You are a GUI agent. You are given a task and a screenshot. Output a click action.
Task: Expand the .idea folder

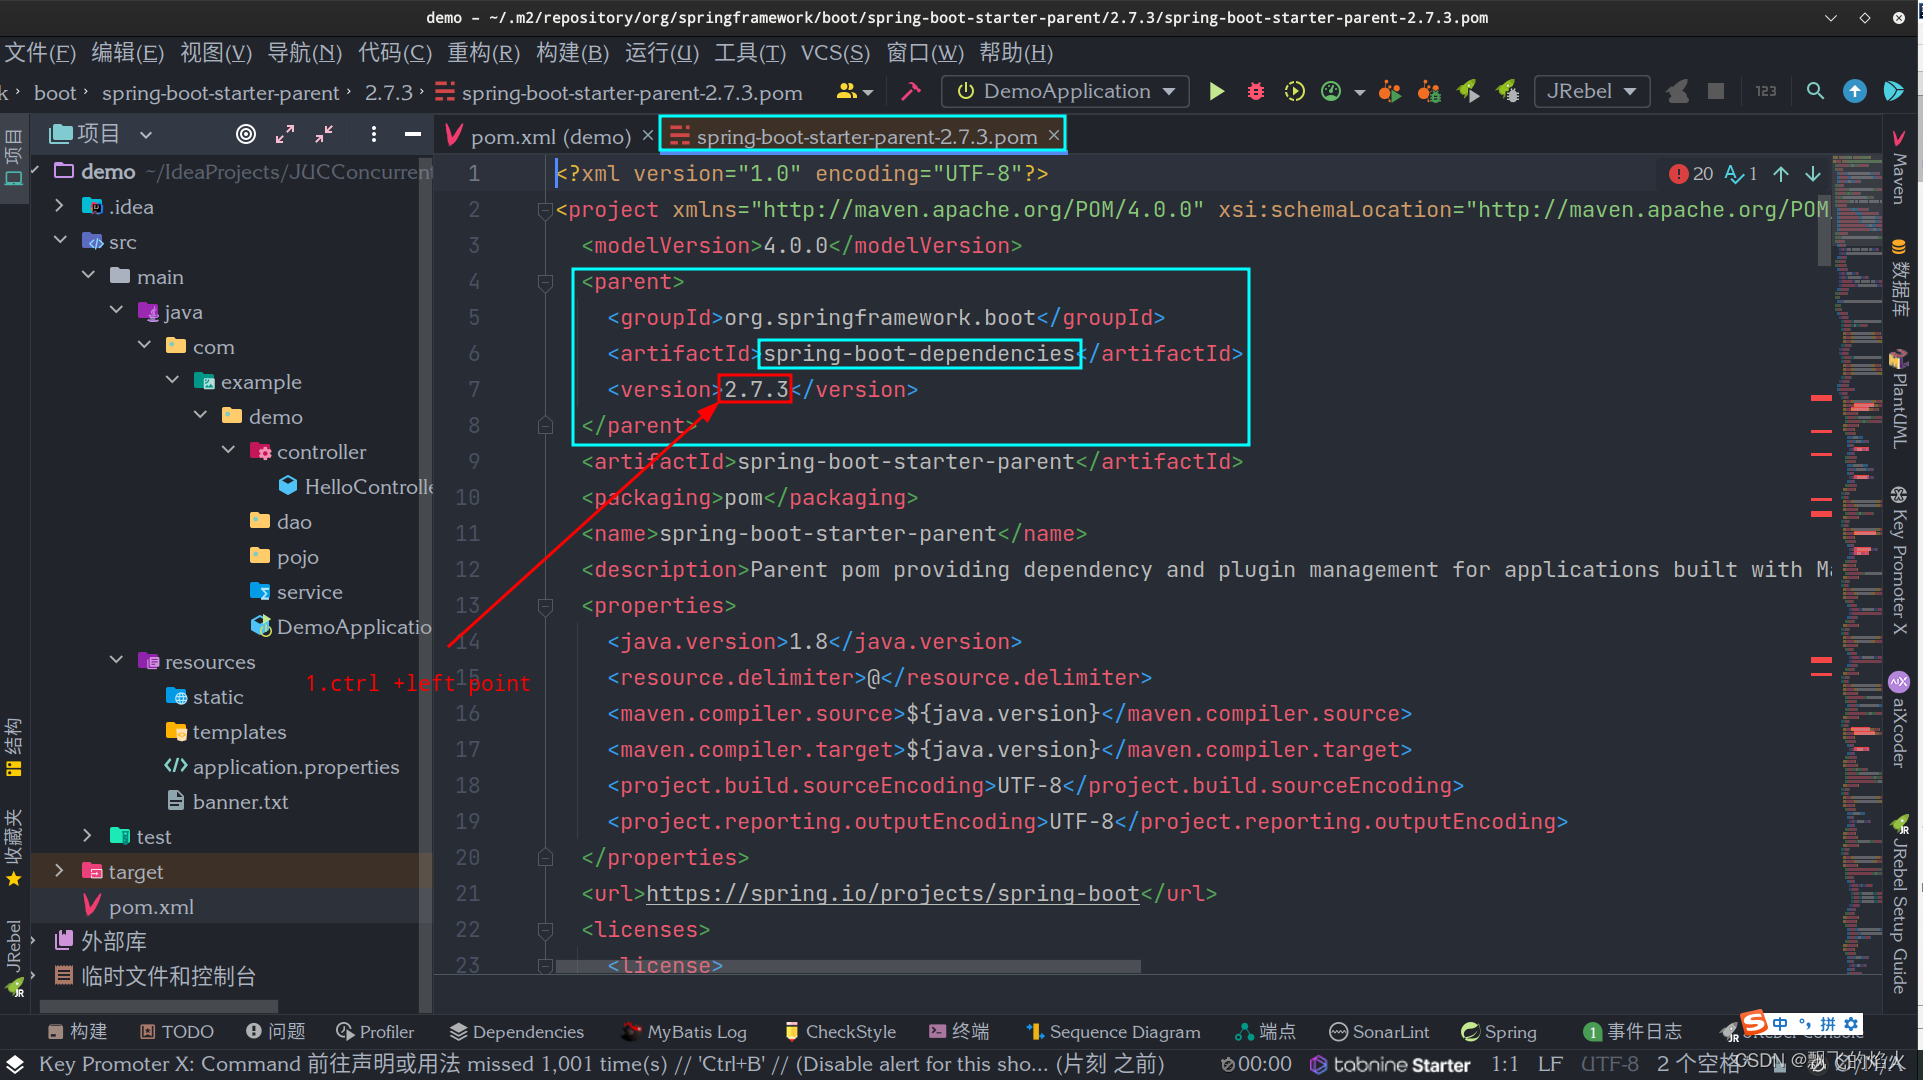[x=60, y=206]
